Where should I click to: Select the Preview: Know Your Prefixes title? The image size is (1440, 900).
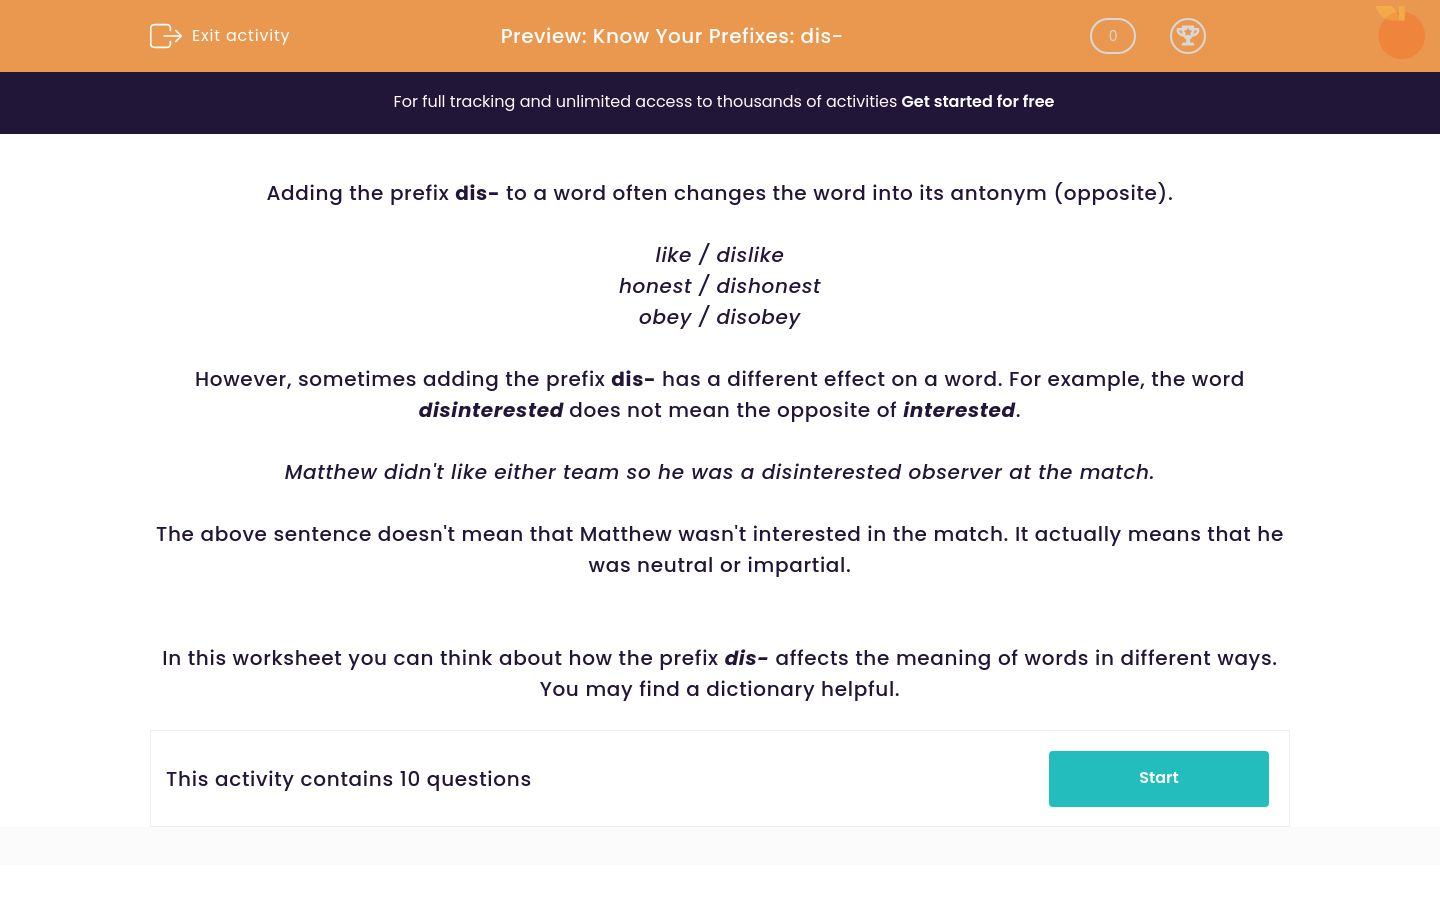671,36
